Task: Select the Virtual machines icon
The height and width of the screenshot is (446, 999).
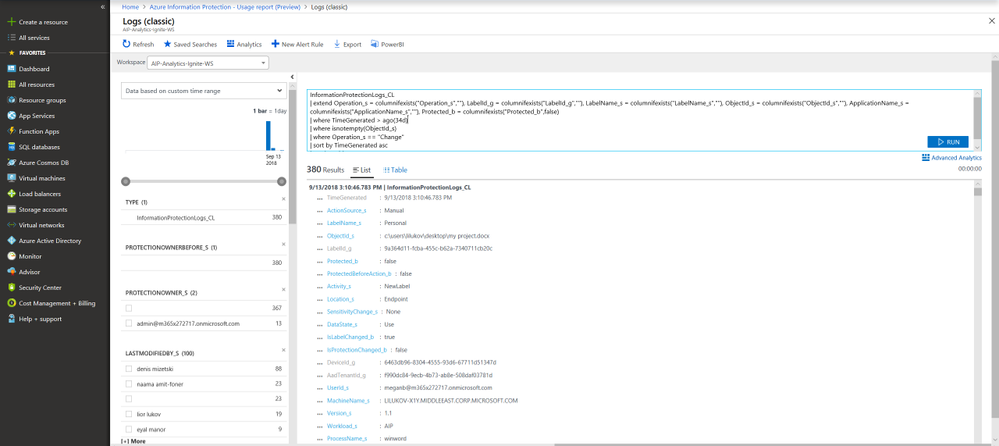Action: pyautogui.click(x=11, y=178)
